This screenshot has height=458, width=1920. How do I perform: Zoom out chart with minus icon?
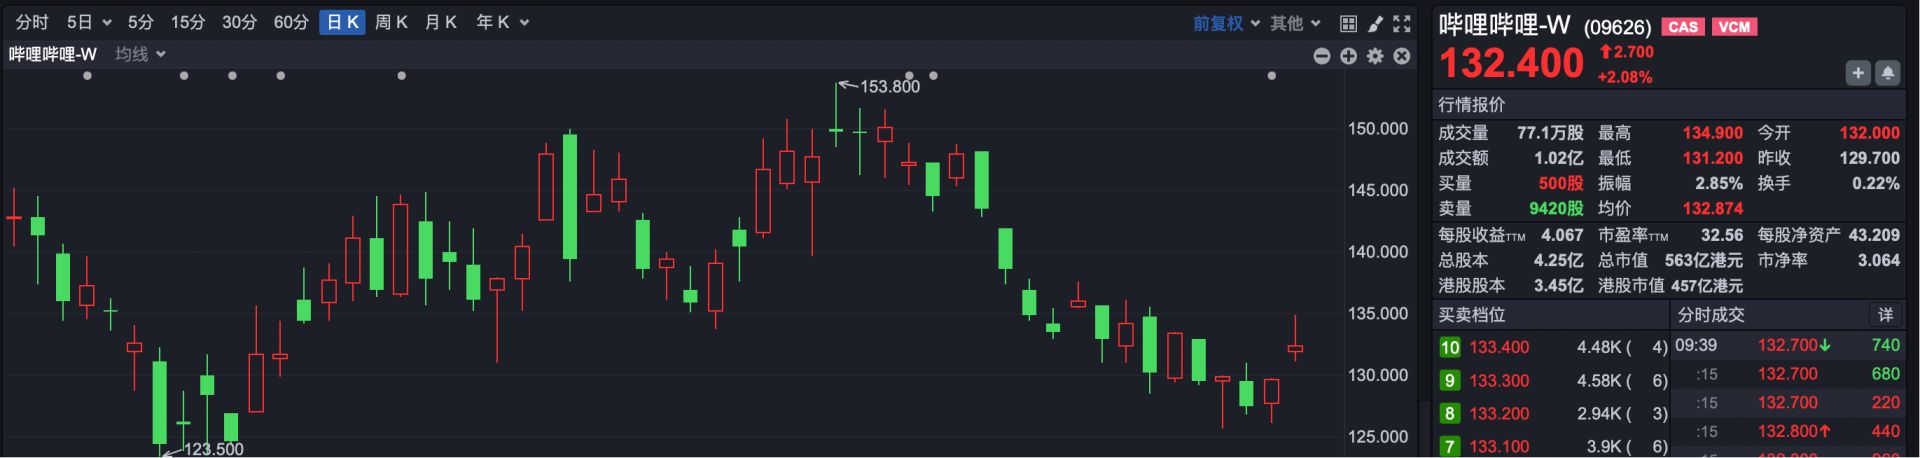[1322, 56]
